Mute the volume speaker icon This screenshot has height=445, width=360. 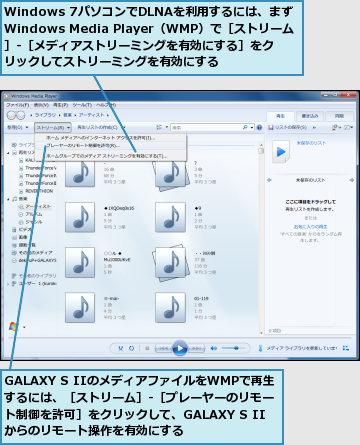point(213,348)
